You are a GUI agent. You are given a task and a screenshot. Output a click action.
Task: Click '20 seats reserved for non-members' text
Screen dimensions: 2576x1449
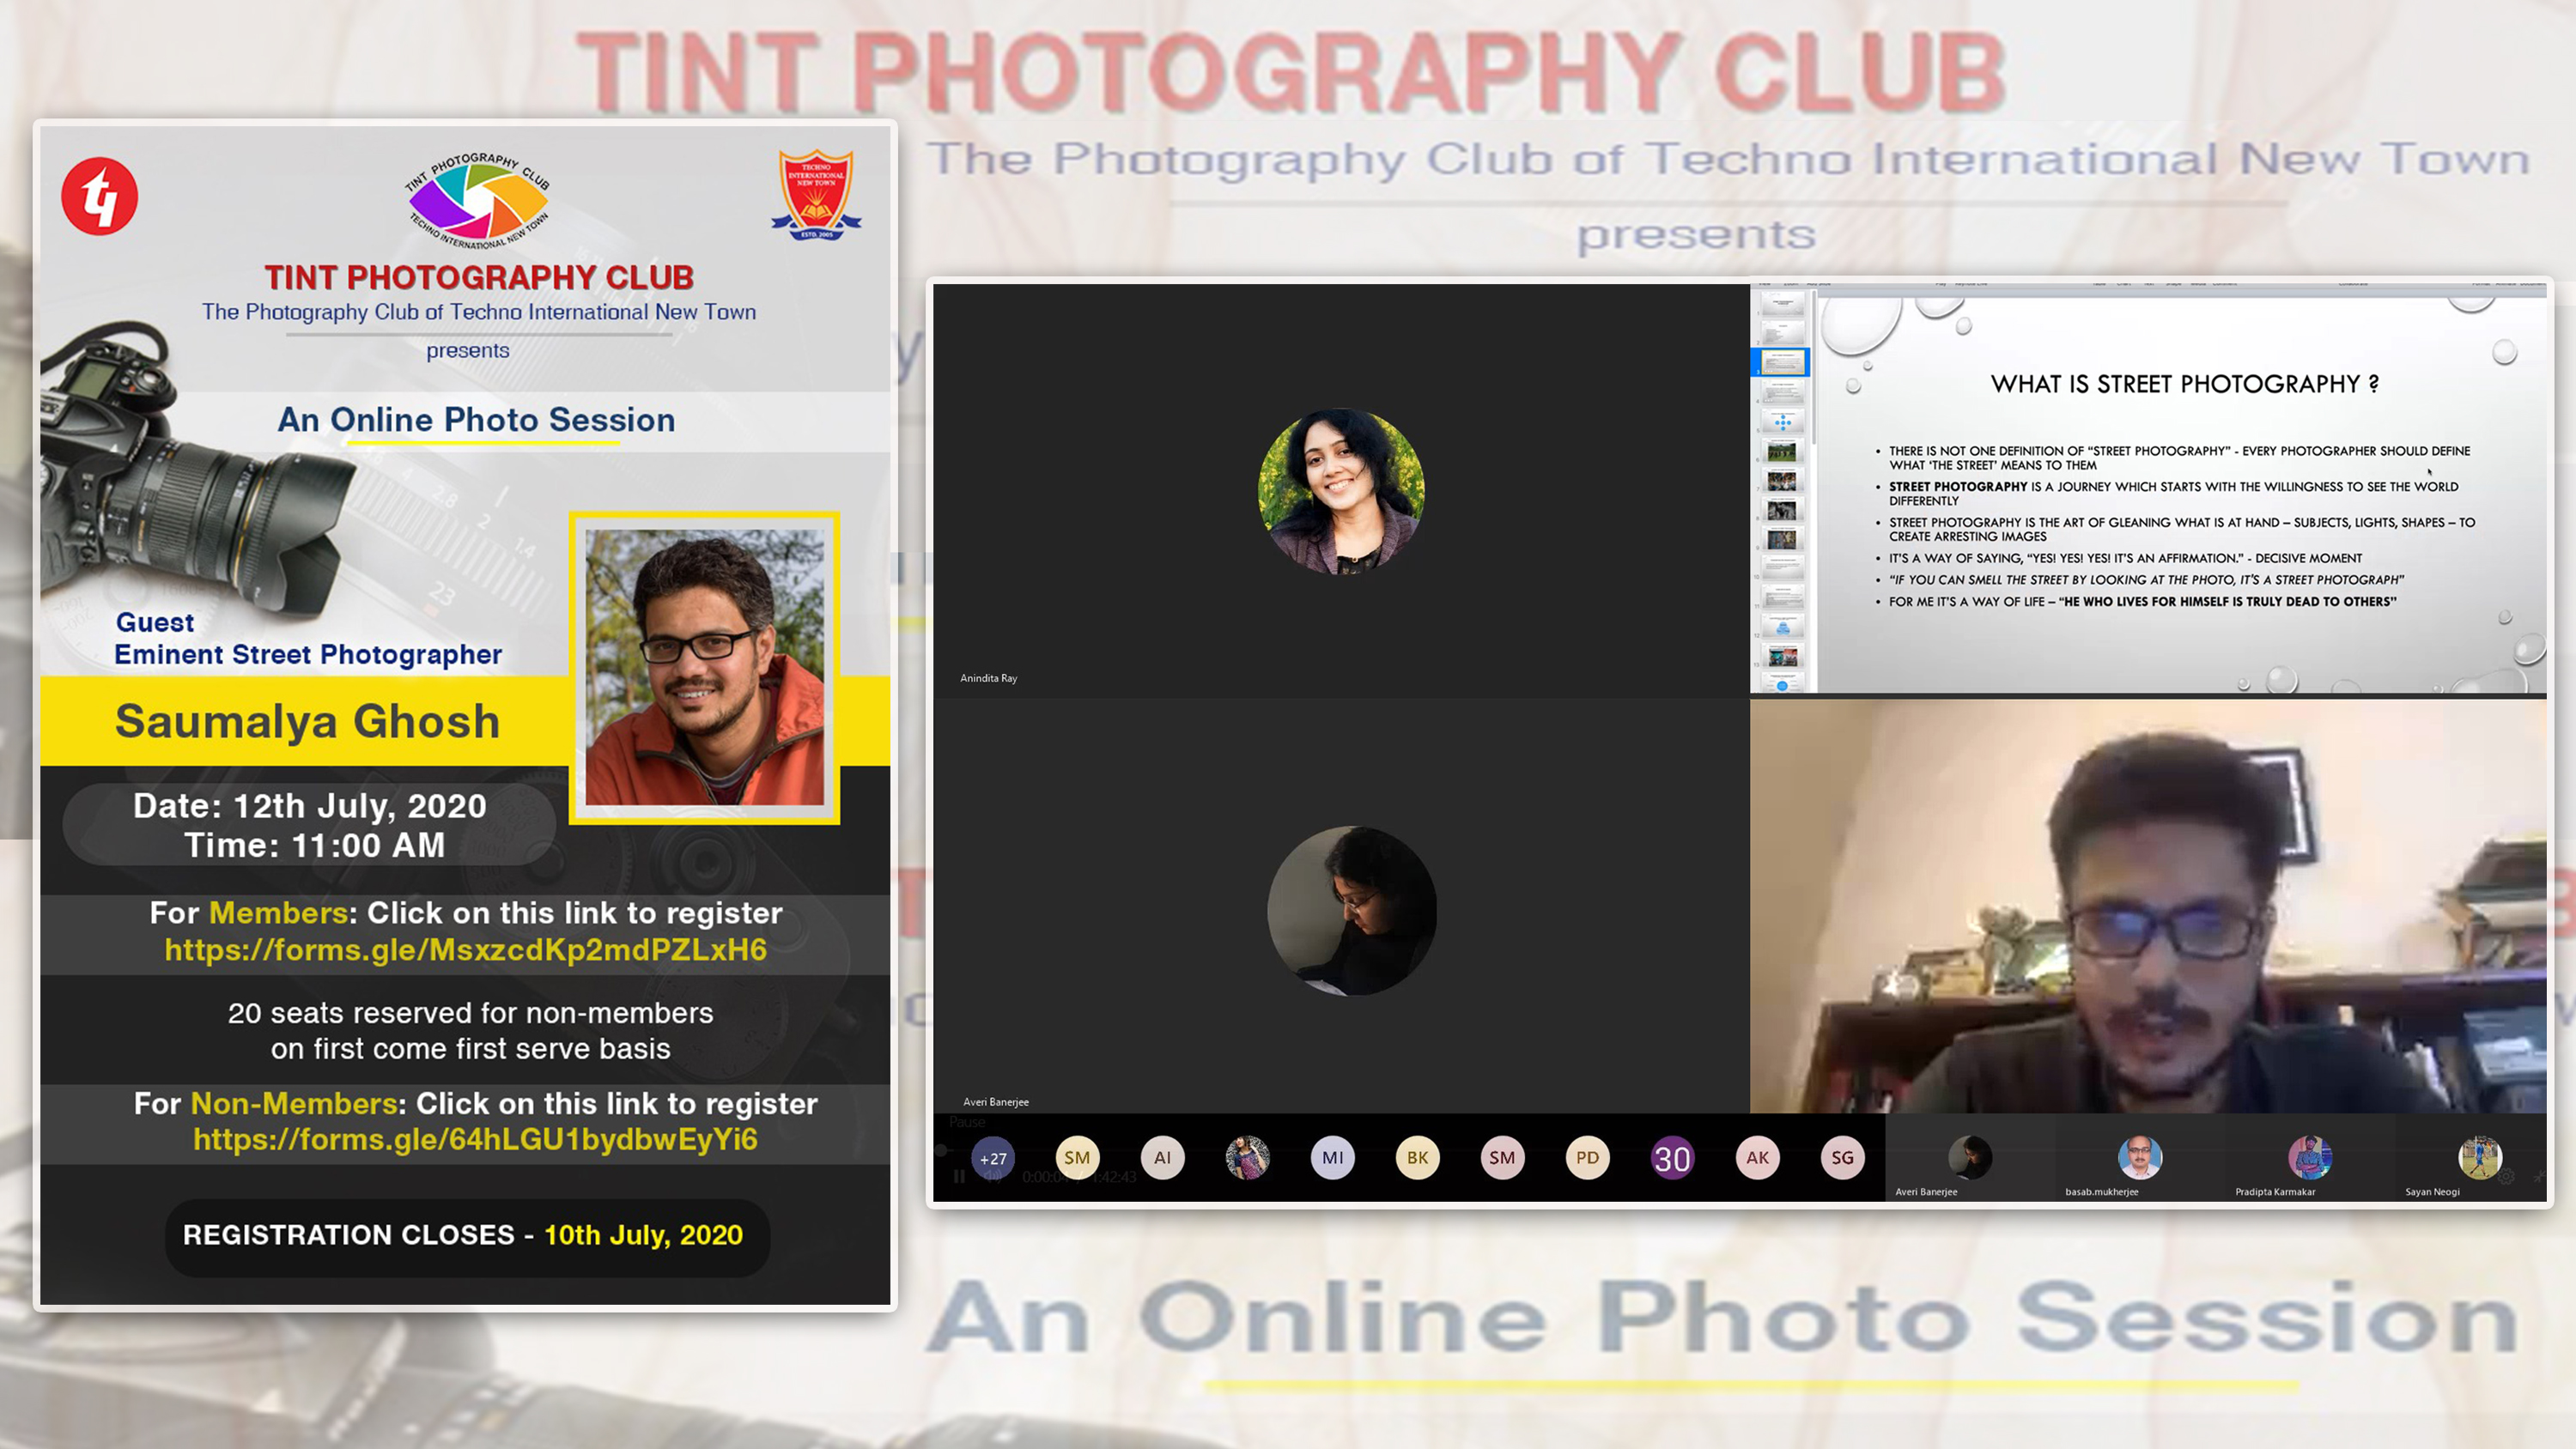470,1014
